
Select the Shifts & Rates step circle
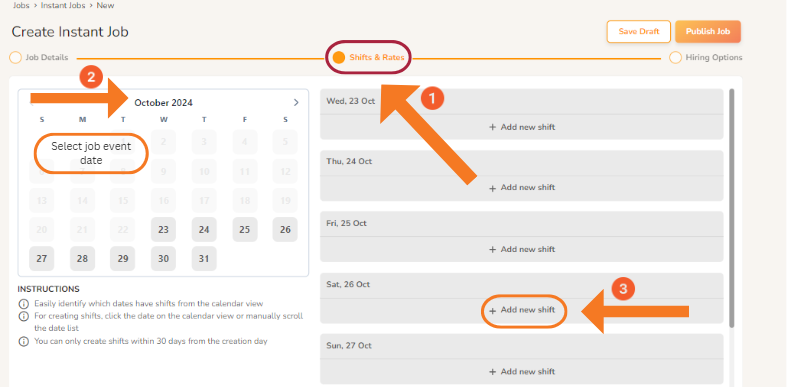[x=339, y=58]
